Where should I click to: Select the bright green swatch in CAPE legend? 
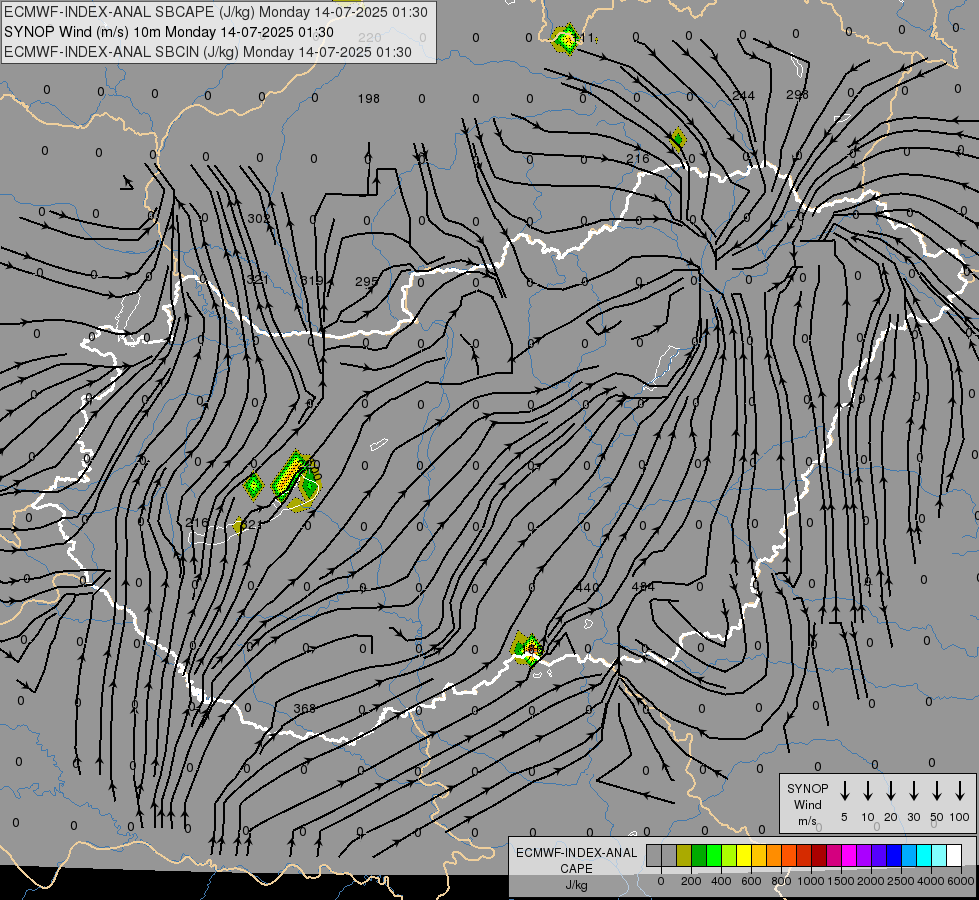tap(714, 856)
